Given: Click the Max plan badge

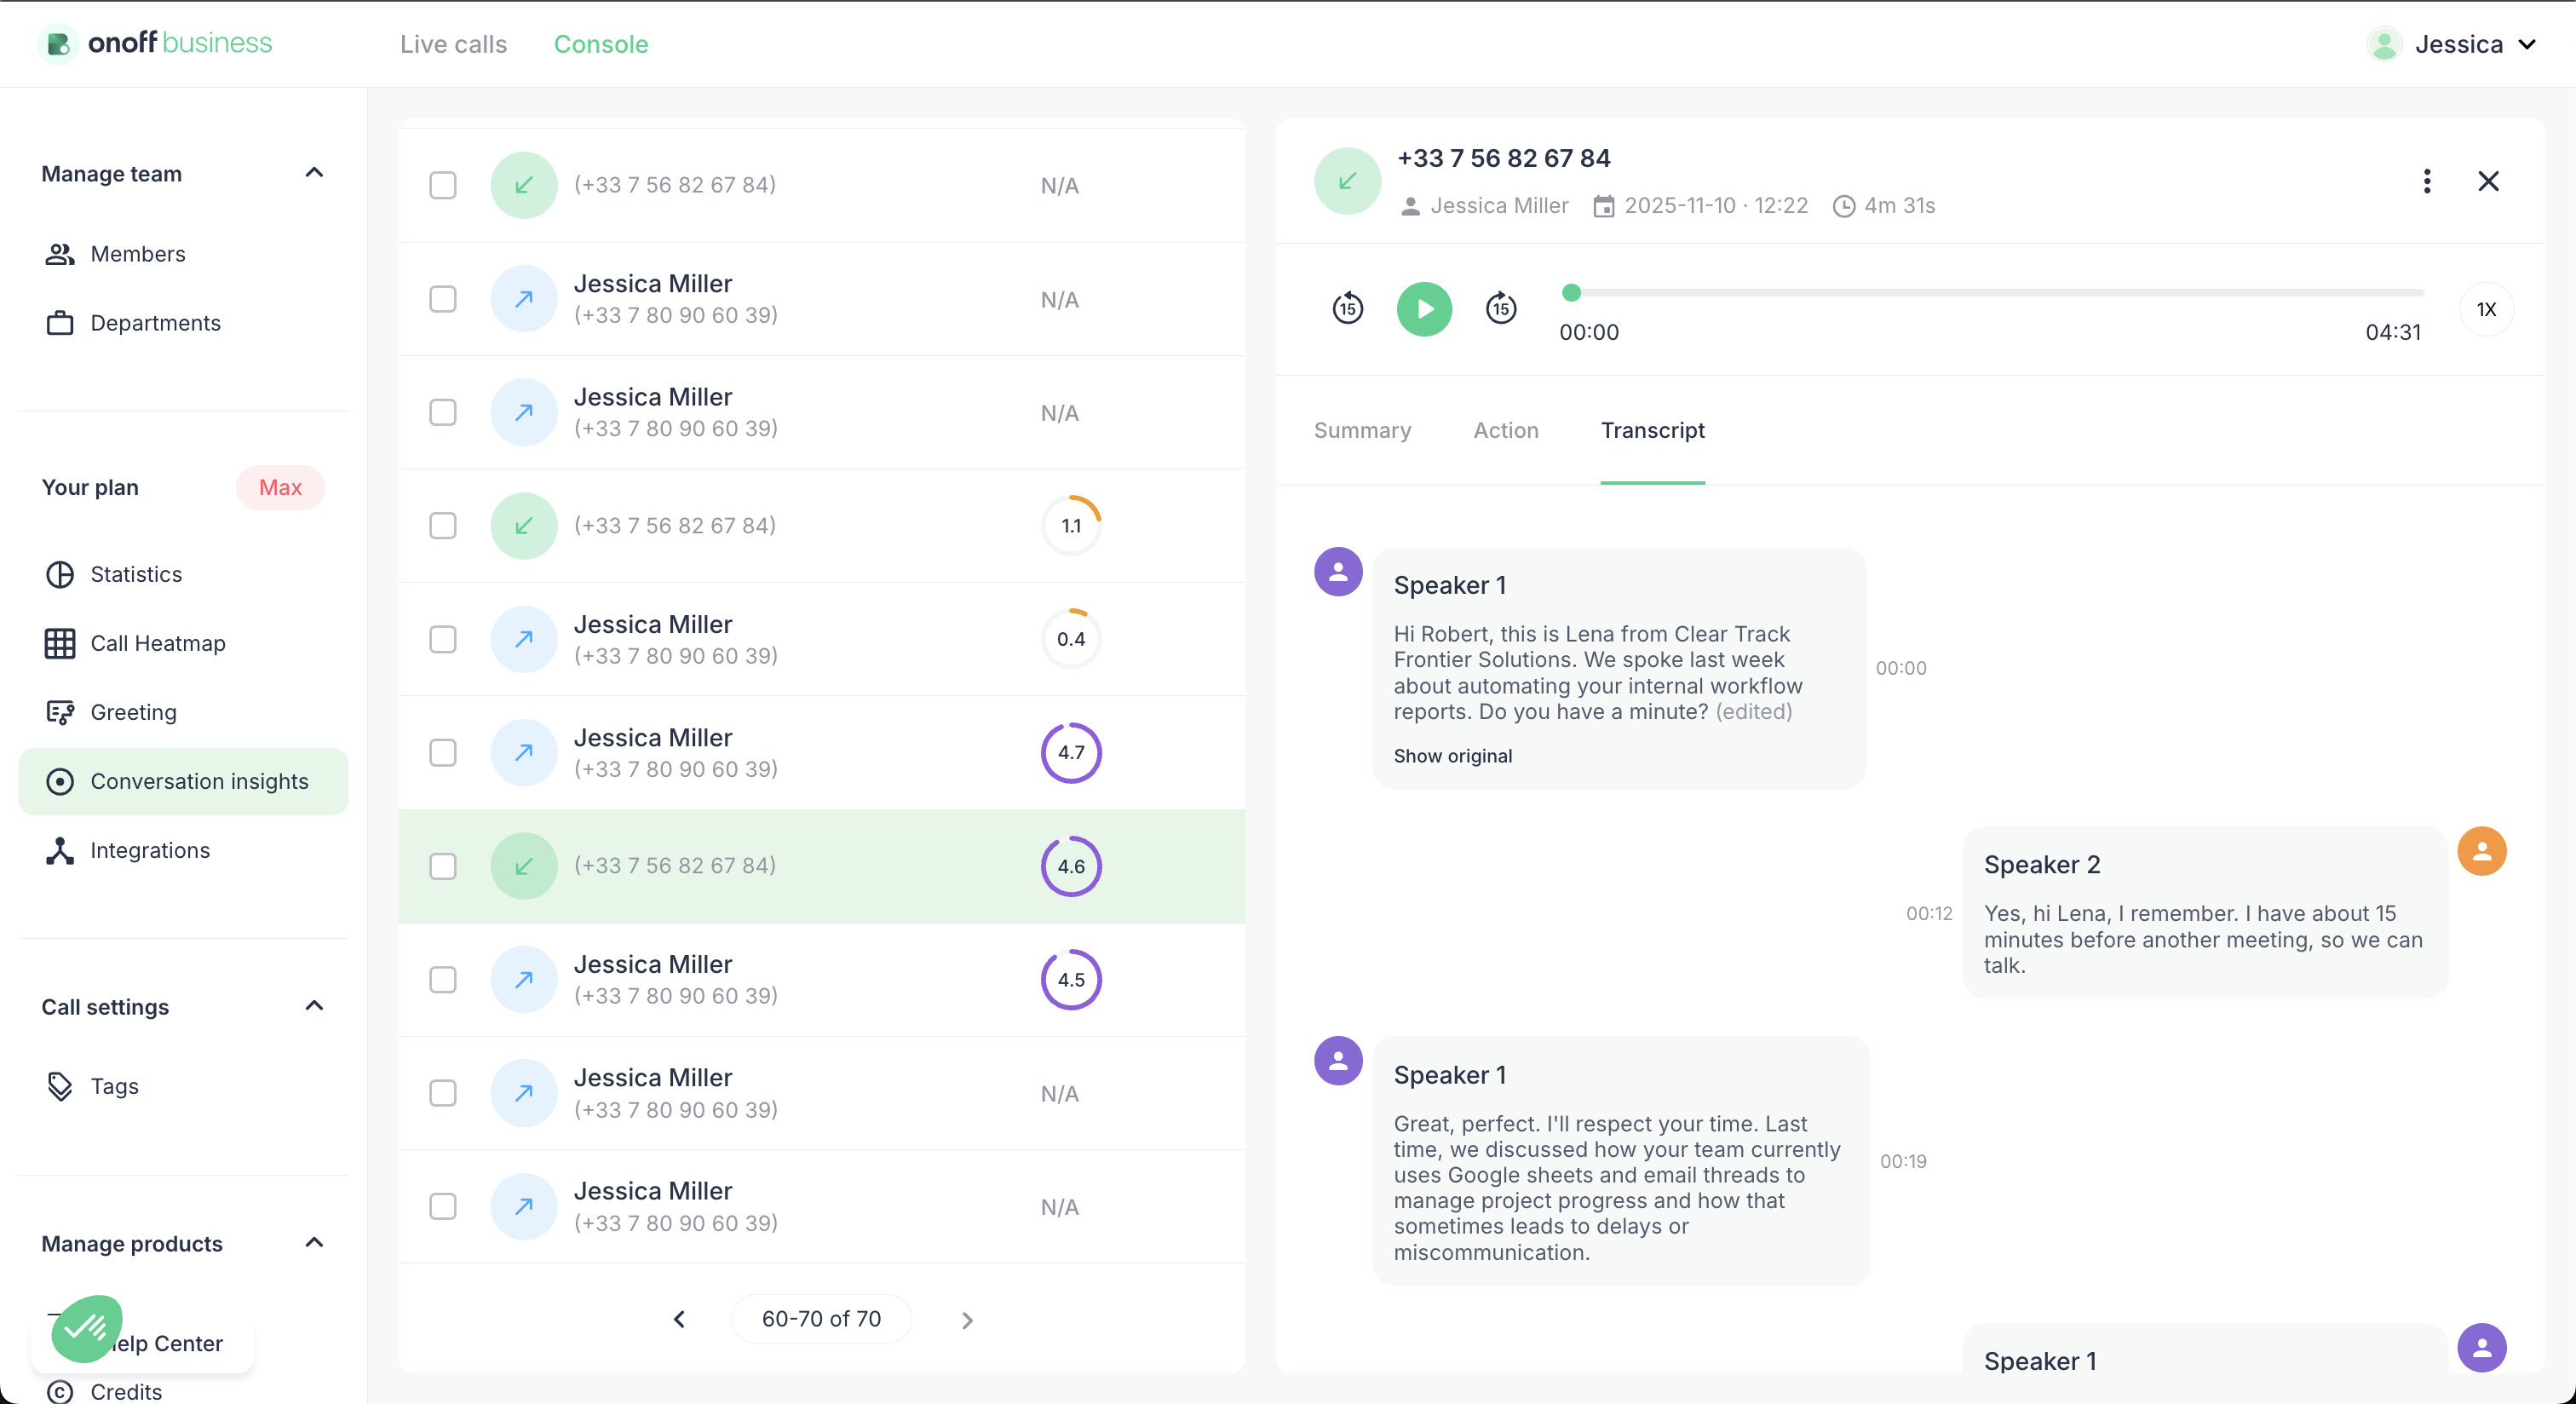Looking at the screenshot, I should coord(280,487).
